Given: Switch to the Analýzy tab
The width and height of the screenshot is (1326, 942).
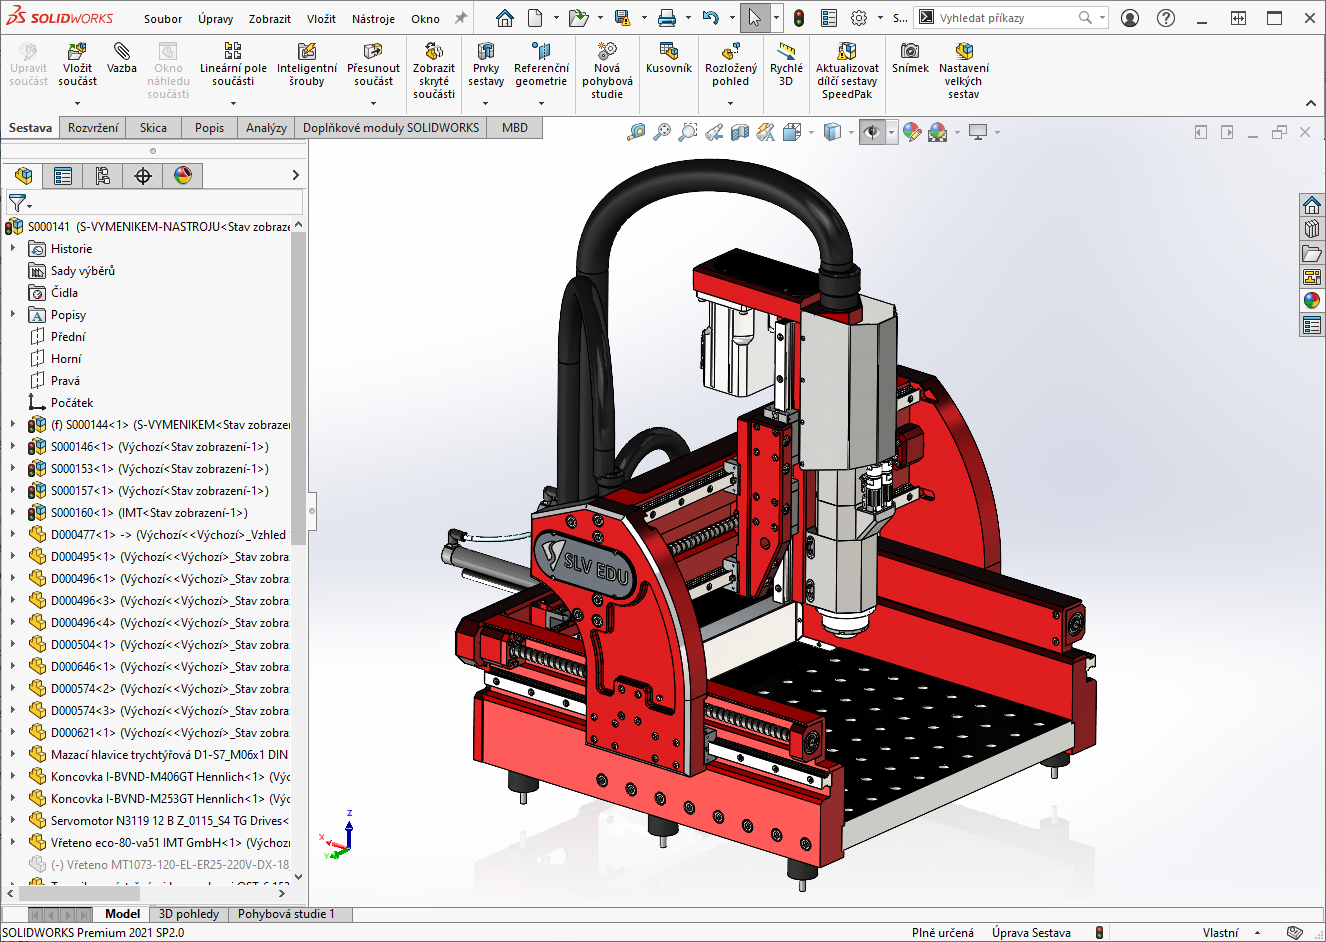Looking at the screenshot, I should [266, 128].
